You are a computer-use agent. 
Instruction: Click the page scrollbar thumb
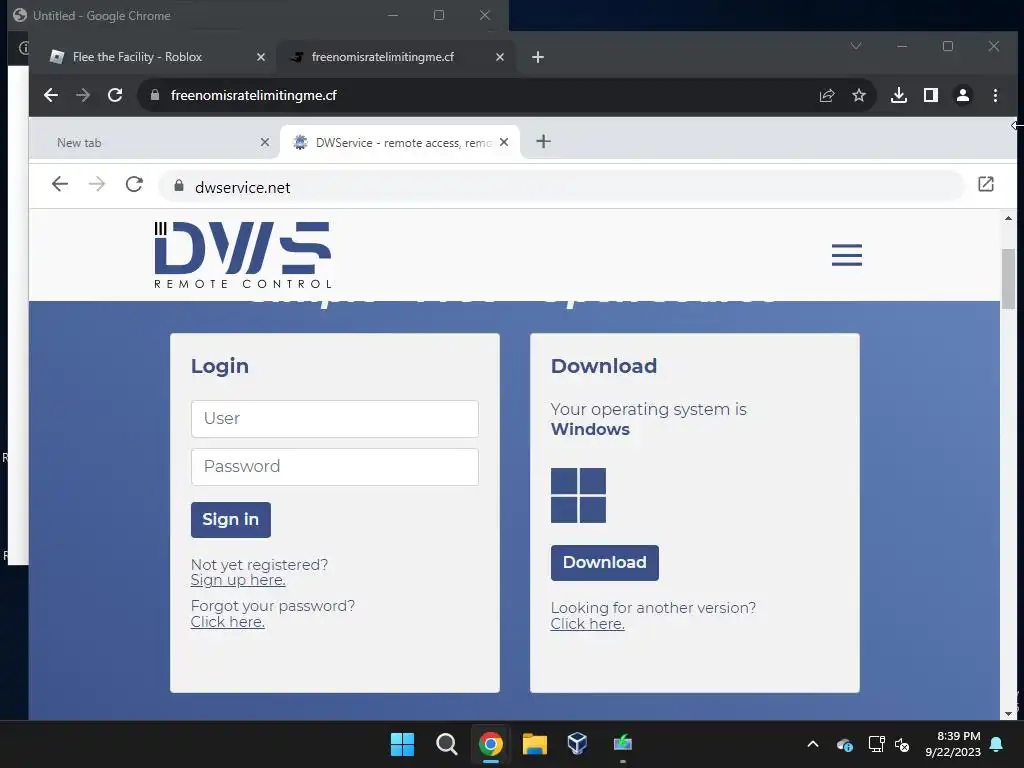pyautogui.click(x=1008, y=281)
